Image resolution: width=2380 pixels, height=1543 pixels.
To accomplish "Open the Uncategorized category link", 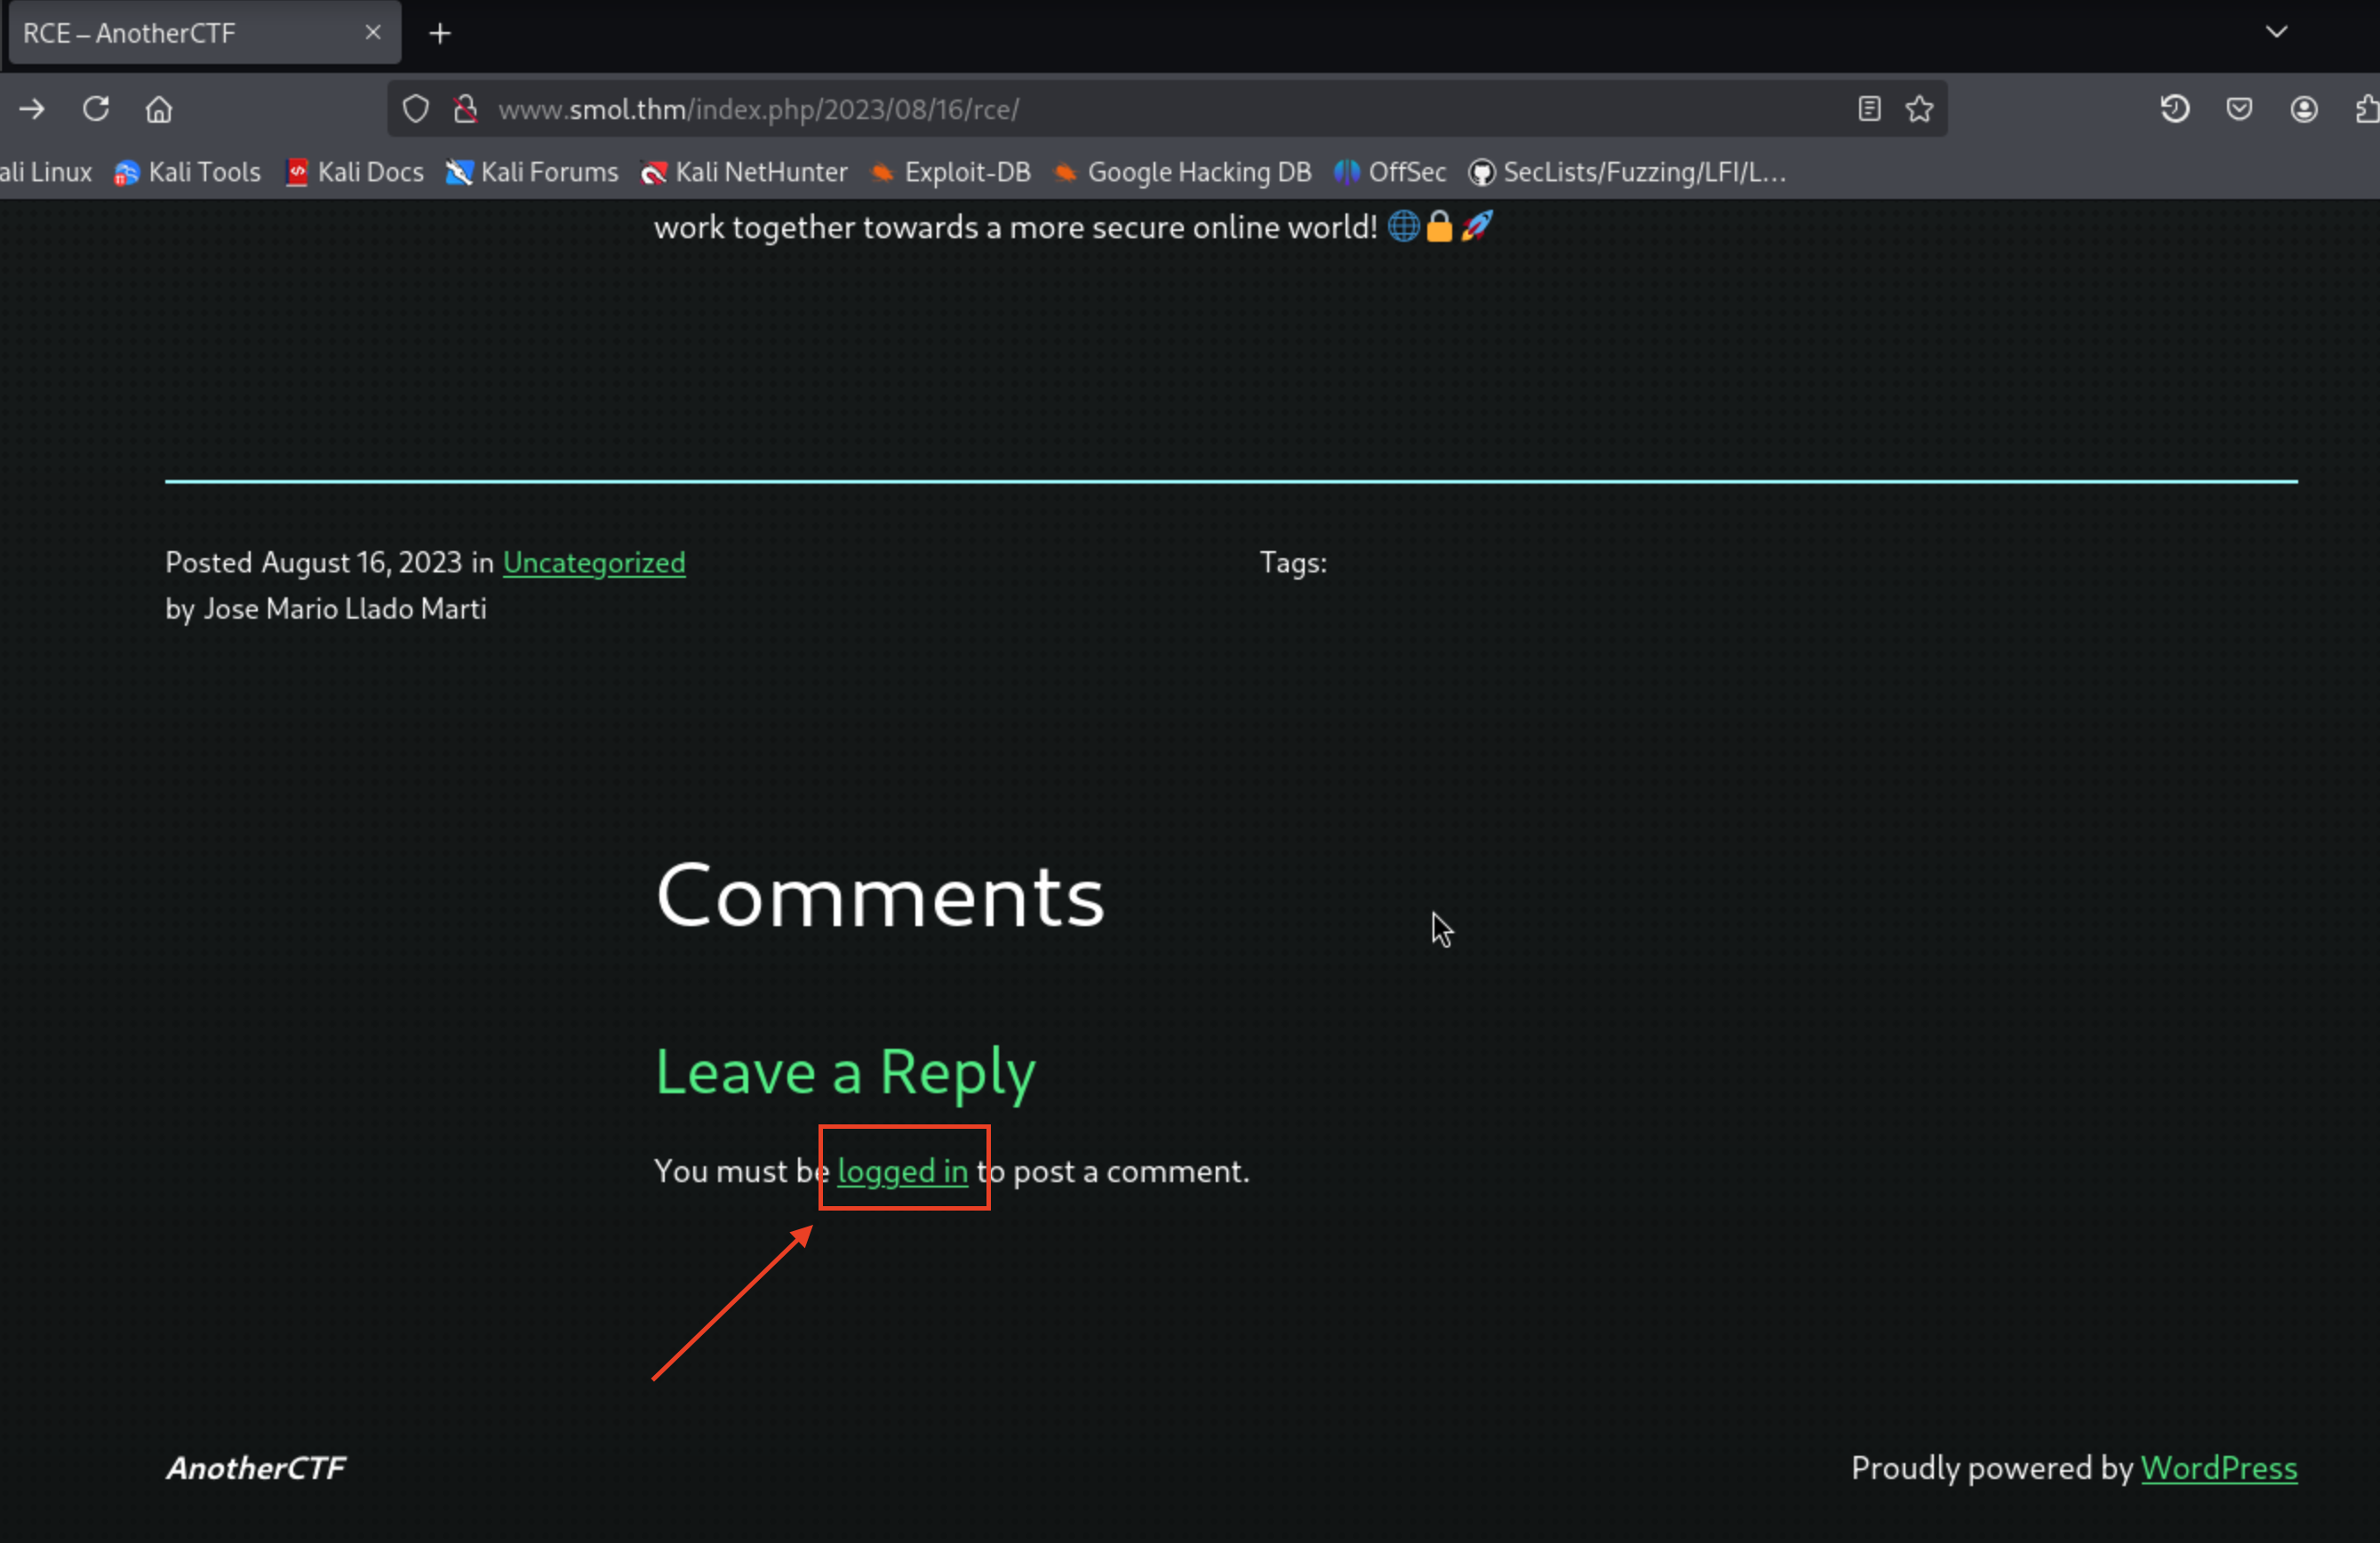I will (594, 563).
